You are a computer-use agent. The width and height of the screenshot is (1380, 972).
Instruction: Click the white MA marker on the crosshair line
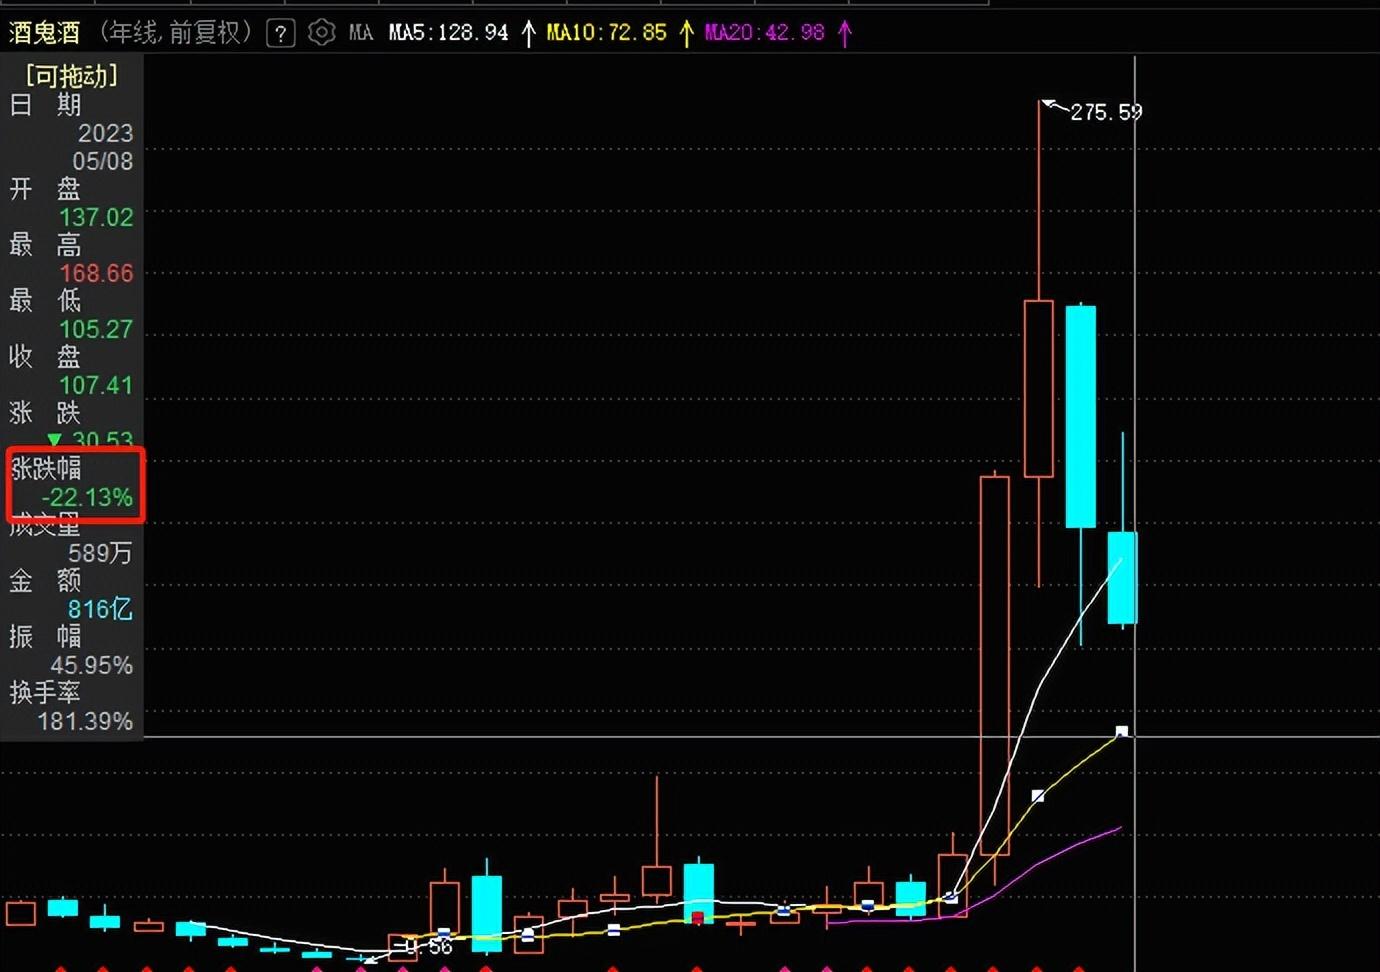click(1122, 732)
